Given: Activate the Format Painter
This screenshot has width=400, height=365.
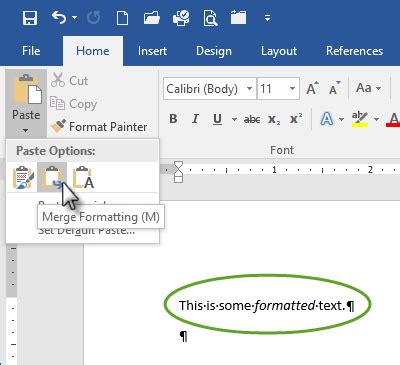Looking at the screenshot, I should pos(99,127).
